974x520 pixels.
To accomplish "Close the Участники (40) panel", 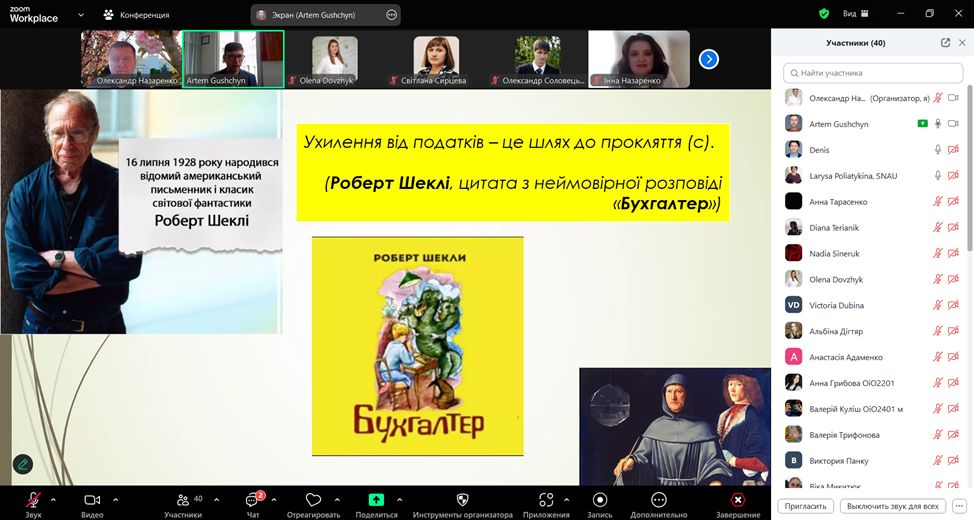I will 962,43.
